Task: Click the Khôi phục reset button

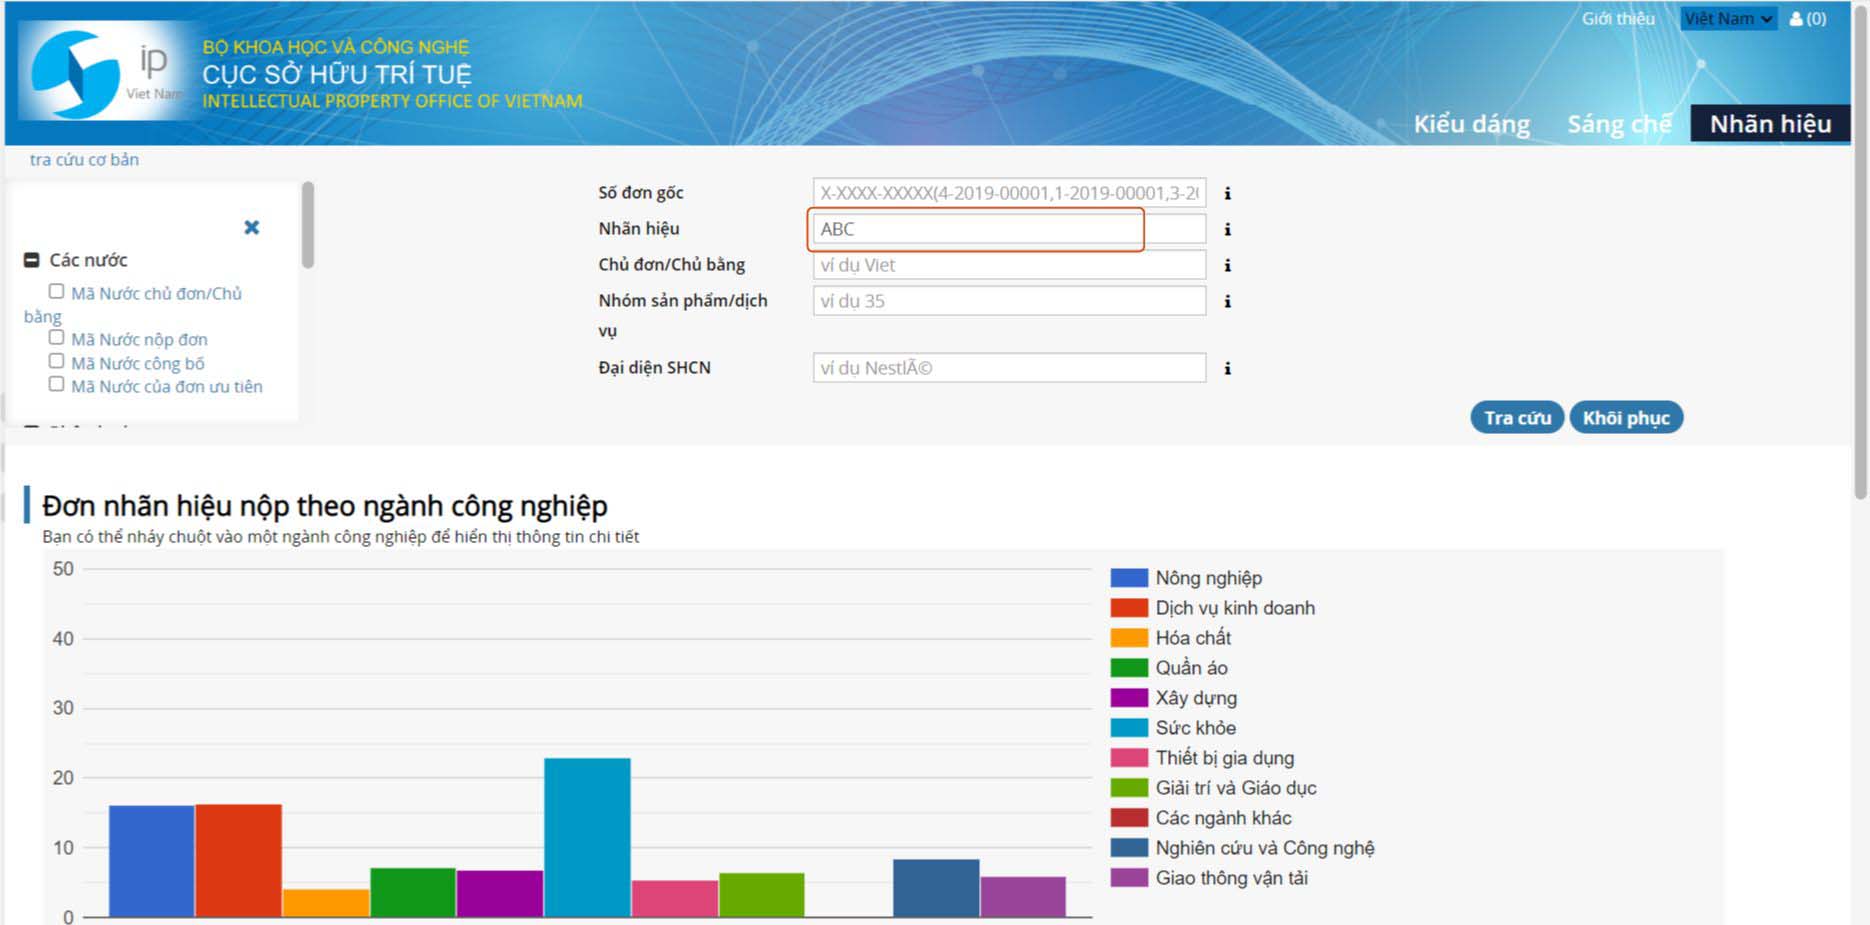Action: 1626,418
